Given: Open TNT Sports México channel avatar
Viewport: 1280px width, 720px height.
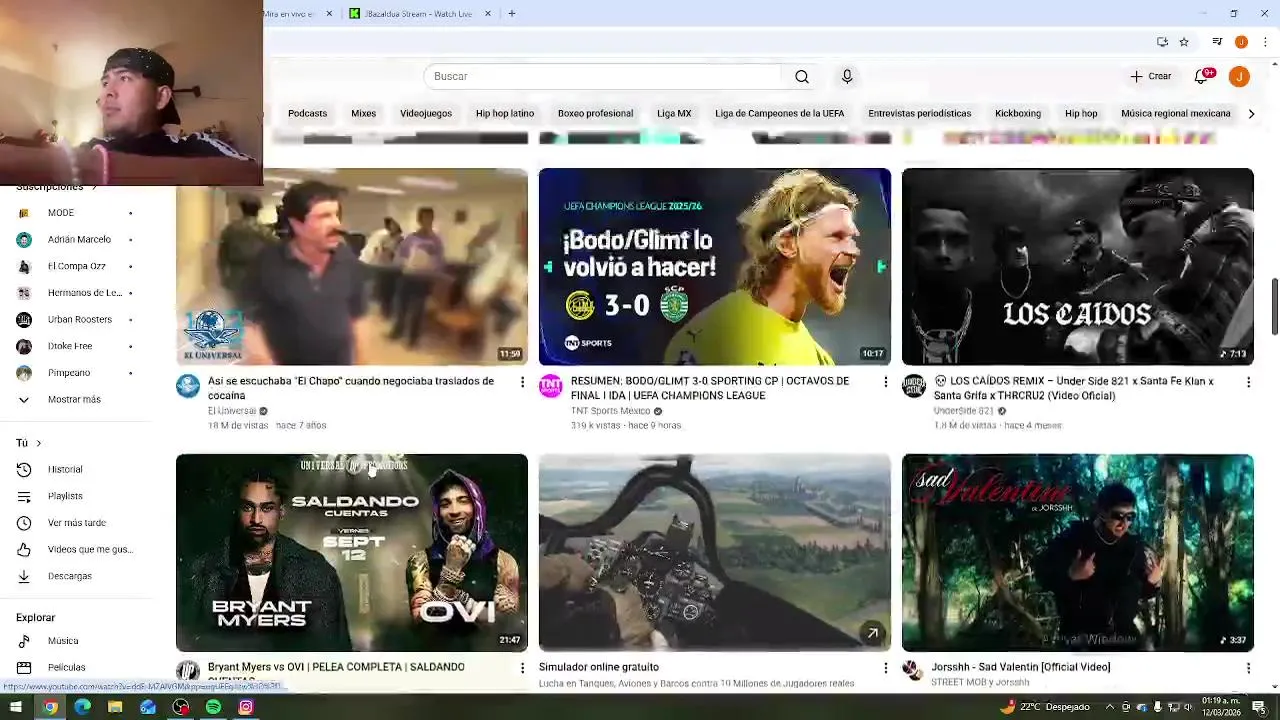Looking at the screenshot, I should click(551, 387).
